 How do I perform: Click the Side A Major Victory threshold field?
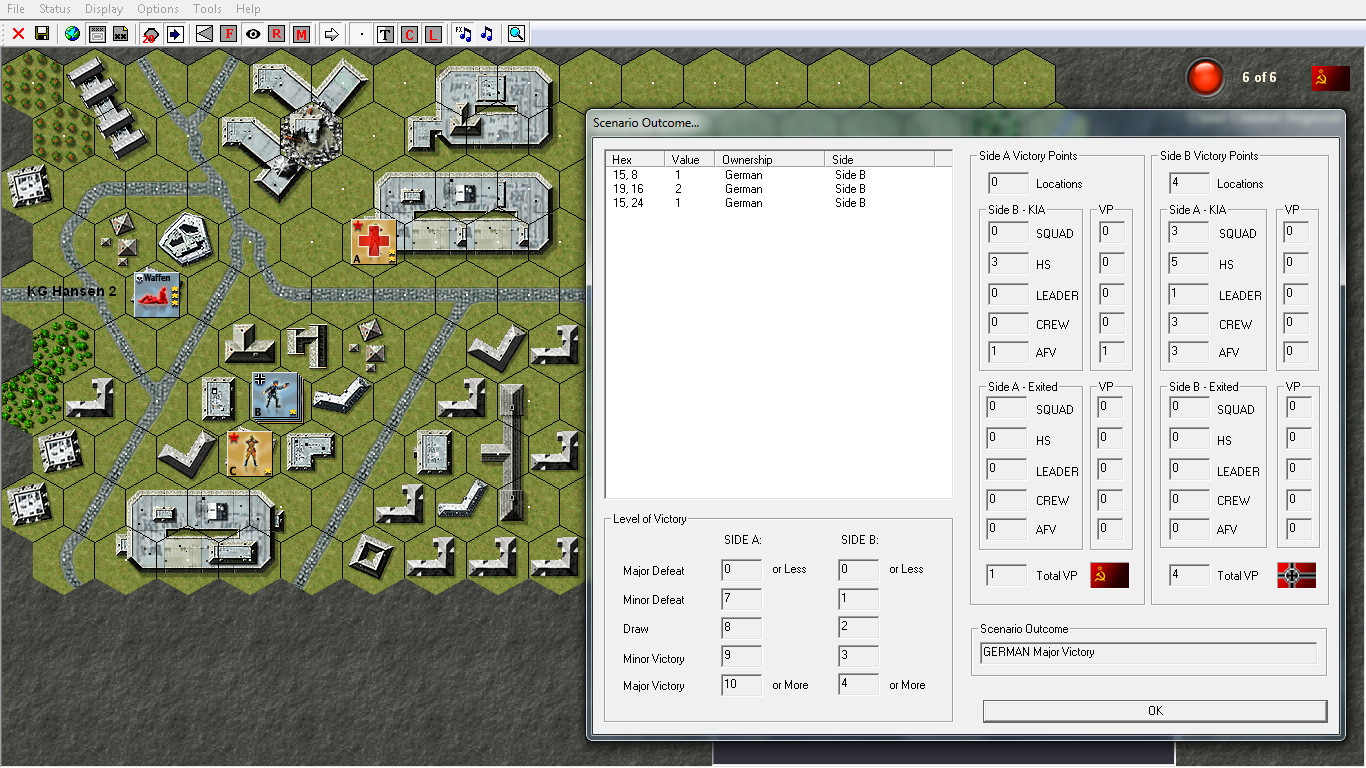741,685
